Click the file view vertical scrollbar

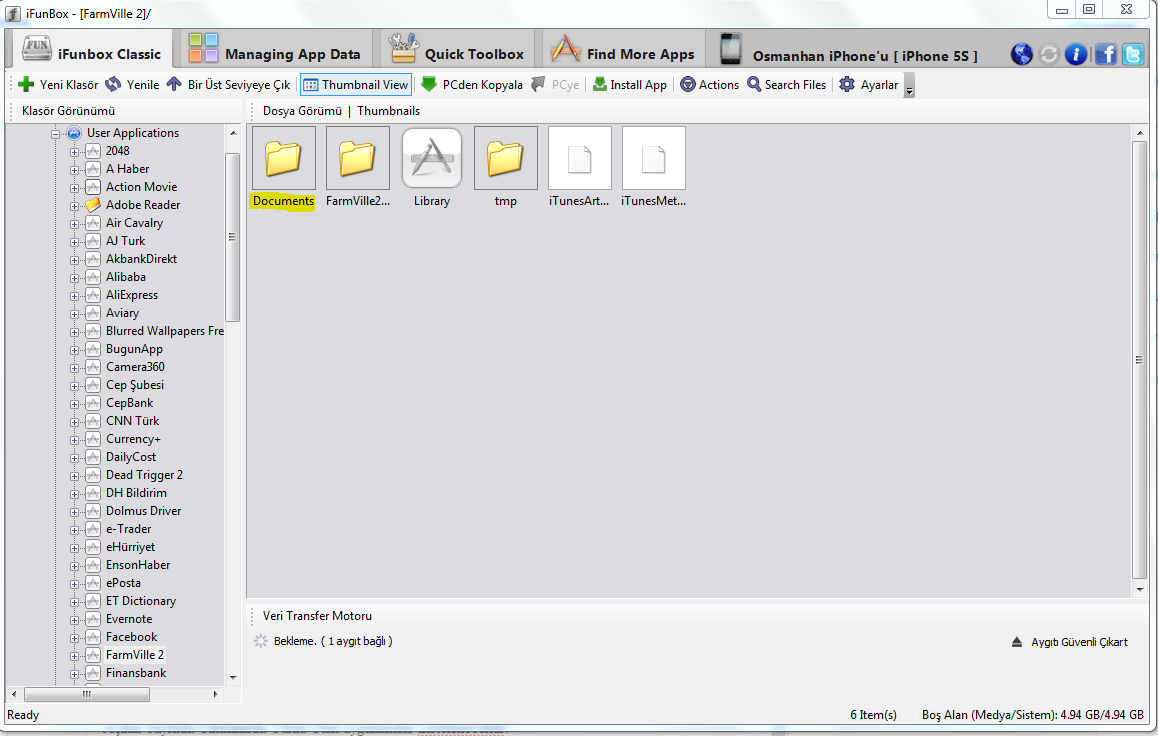[x=1139, y=360]
